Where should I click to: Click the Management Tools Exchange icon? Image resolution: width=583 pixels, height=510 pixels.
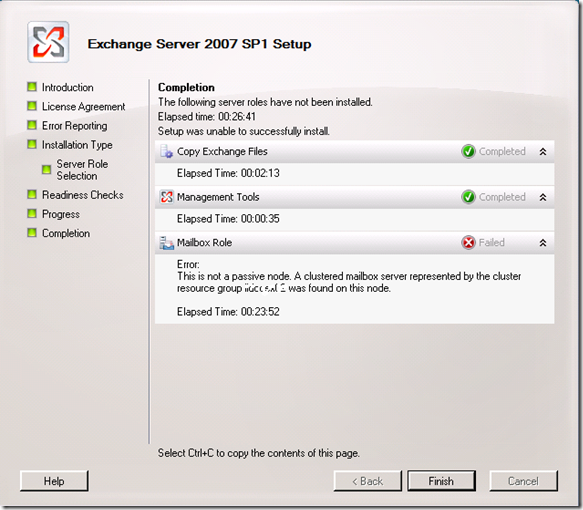[x=166, y=197]
